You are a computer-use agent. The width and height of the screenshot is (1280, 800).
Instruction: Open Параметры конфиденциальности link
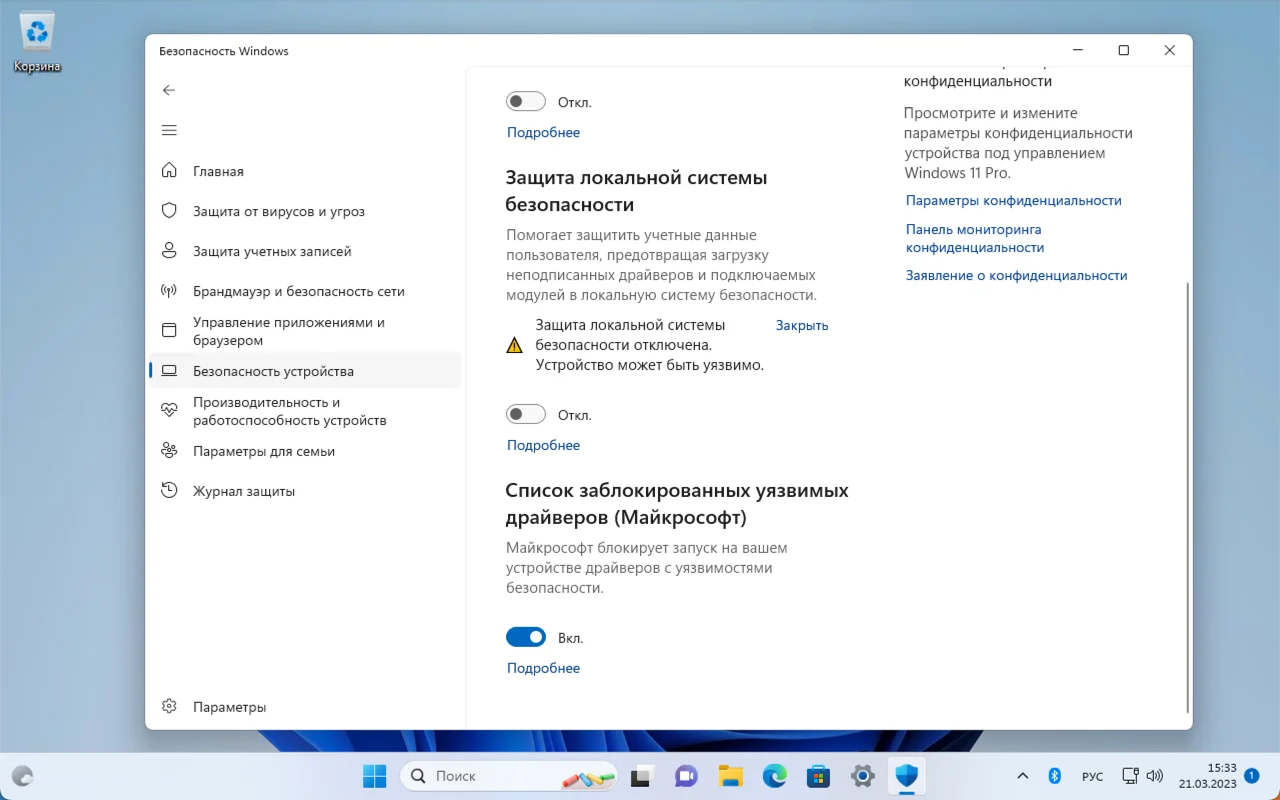[1014, 200]
